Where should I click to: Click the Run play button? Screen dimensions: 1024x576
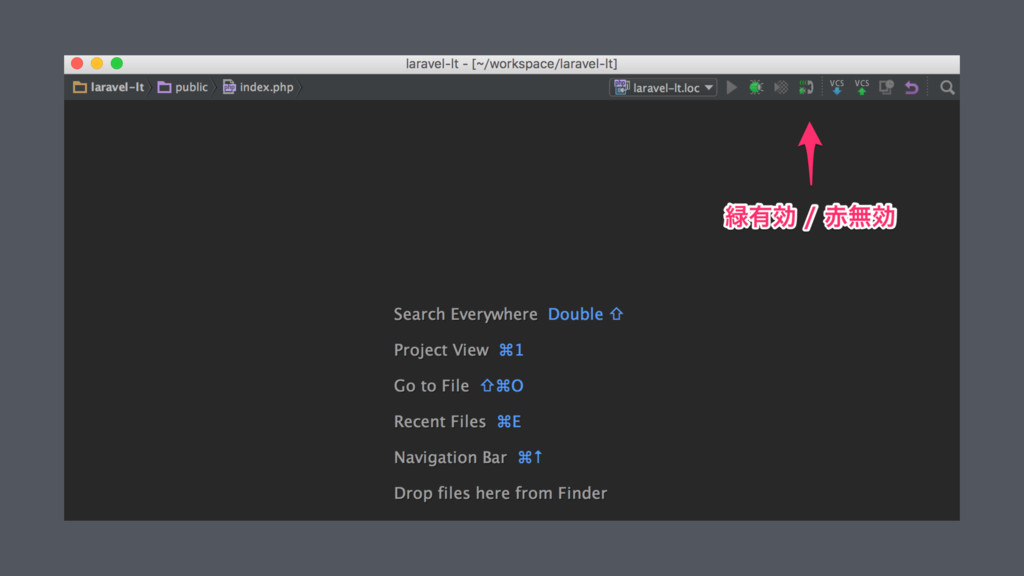point(732,88)
